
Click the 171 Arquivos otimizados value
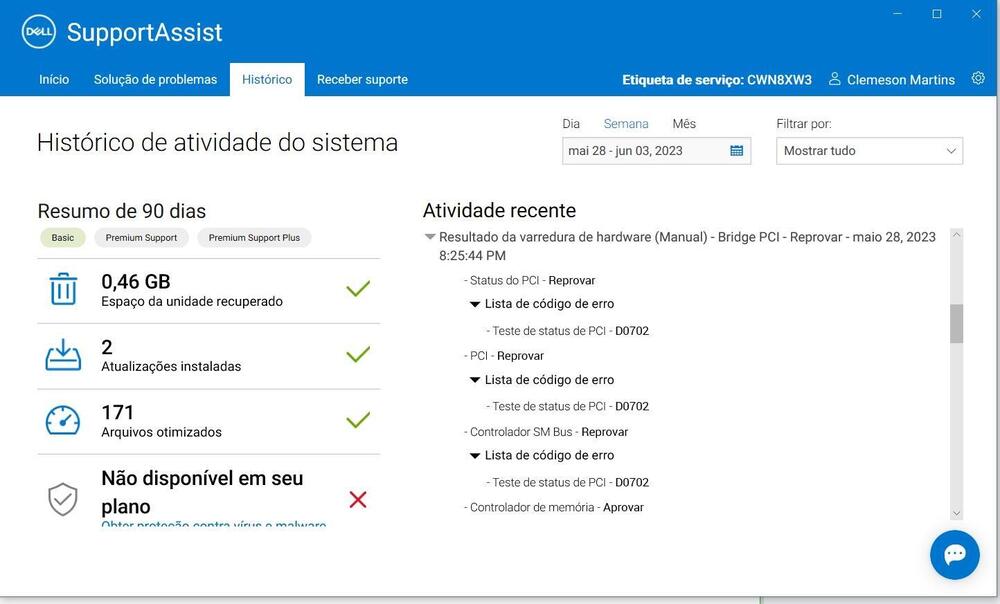click(x=117, y=413)
